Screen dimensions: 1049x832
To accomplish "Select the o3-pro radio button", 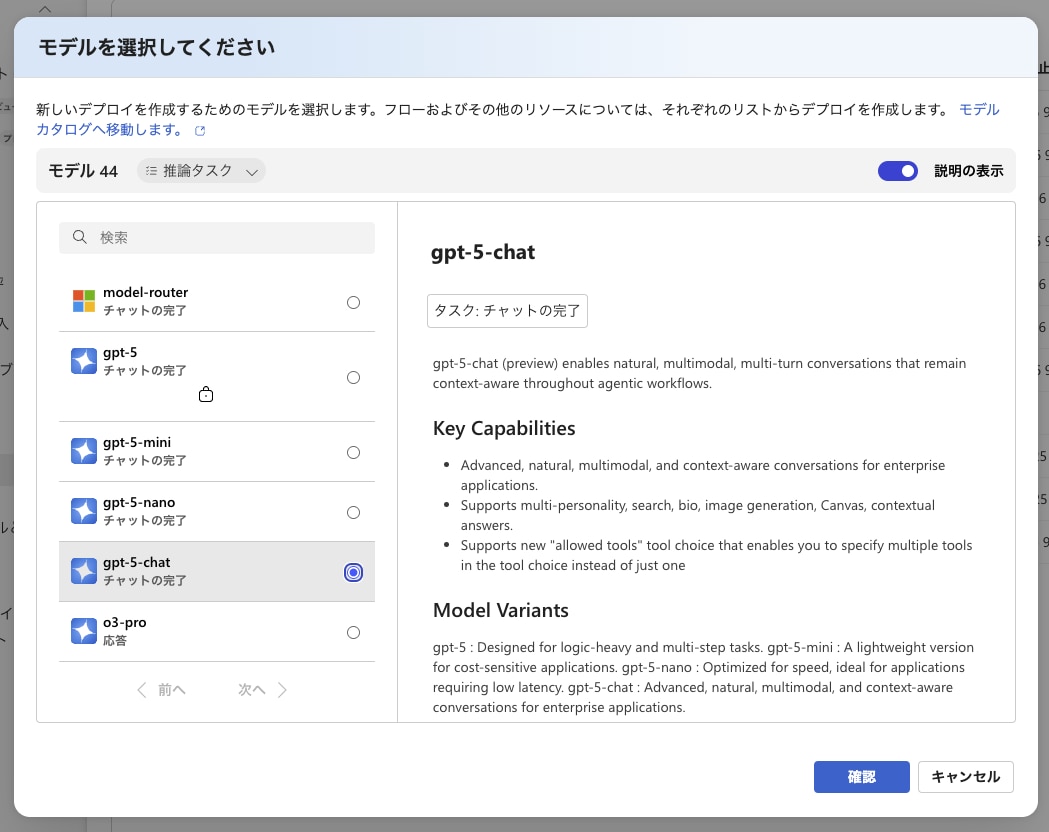I will coord(353,632).
